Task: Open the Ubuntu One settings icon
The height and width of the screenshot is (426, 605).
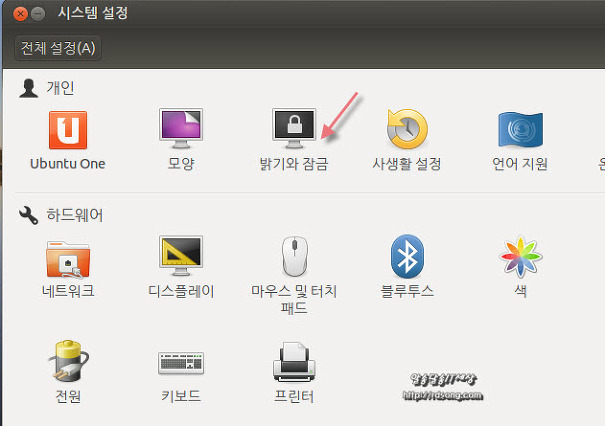Action: click(67, 131)
